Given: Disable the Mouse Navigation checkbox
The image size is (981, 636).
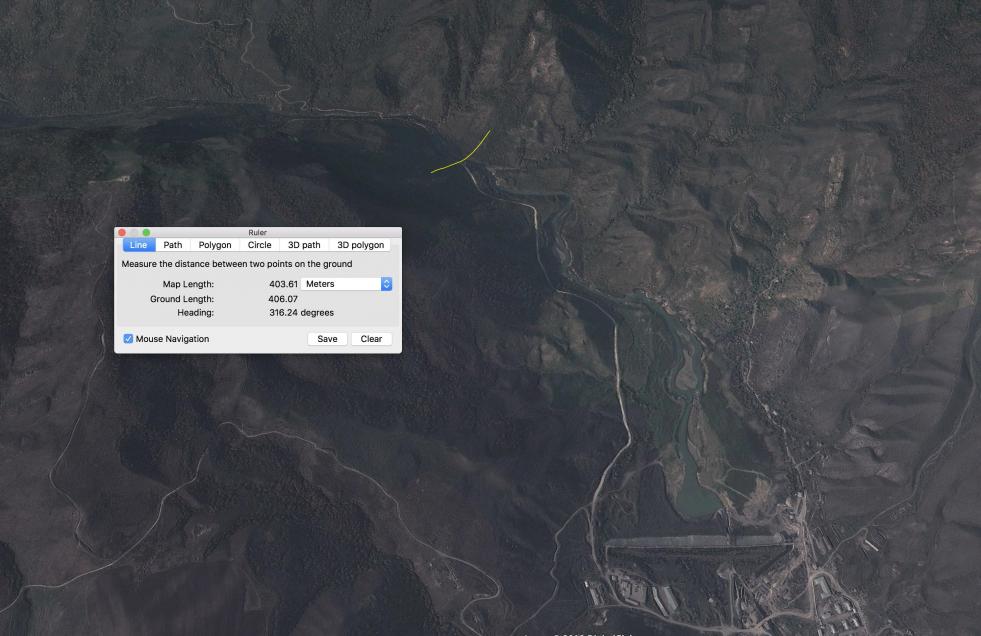Looking at the screenshot, I should (128, 339).
